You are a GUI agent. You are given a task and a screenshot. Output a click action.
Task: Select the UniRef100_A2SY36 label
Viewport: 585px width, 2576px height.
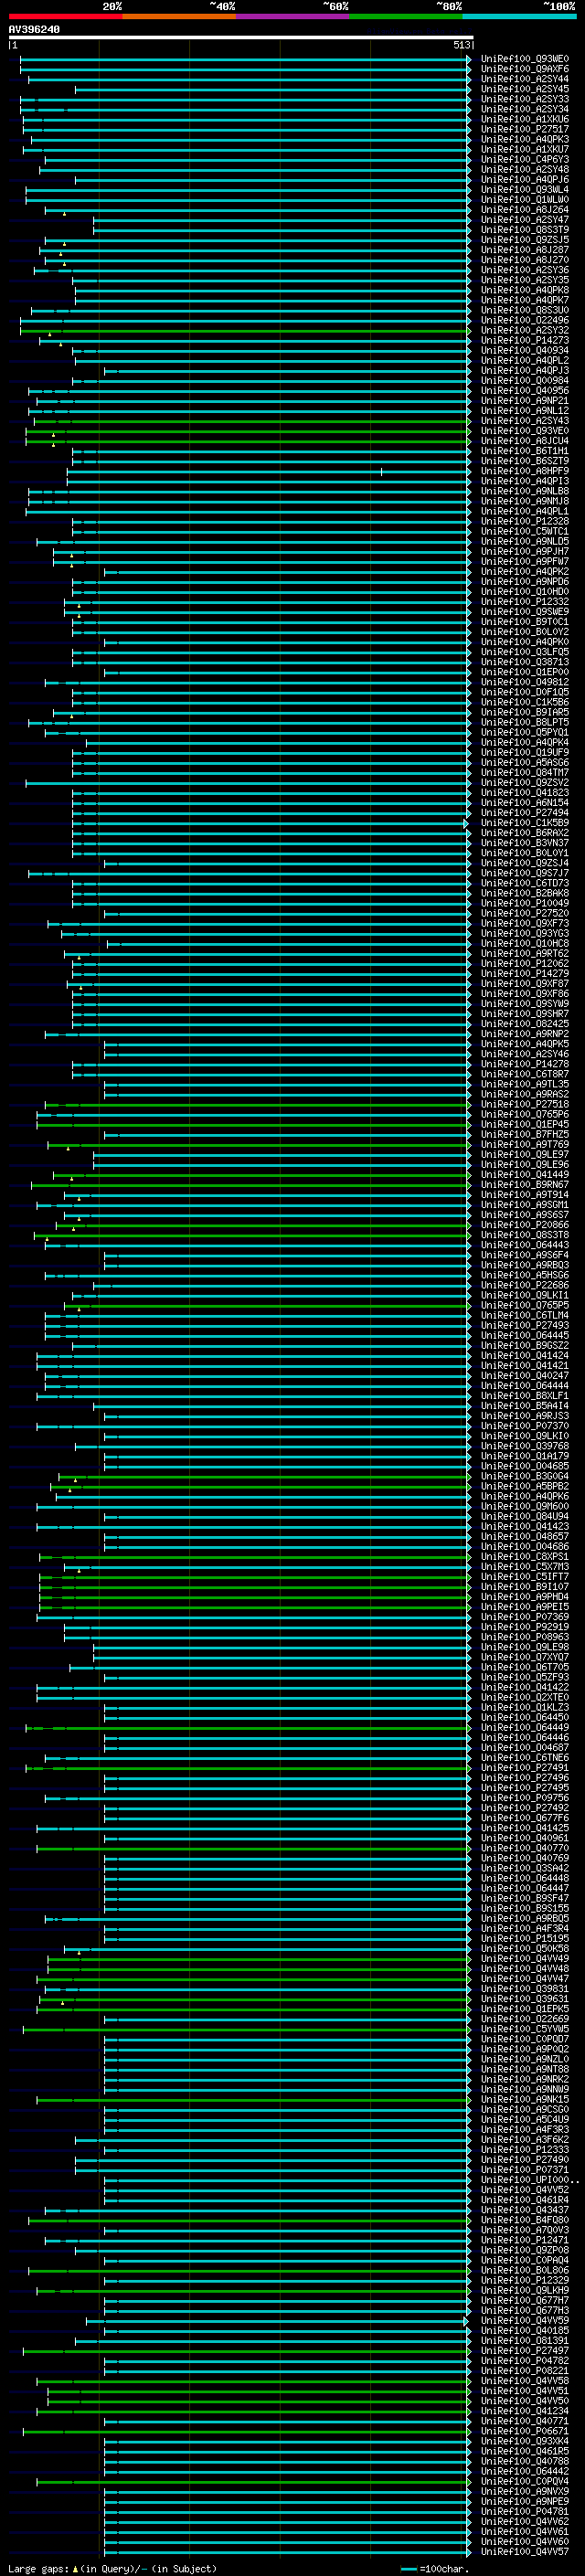pyautogui.click(x=525, y=270)
